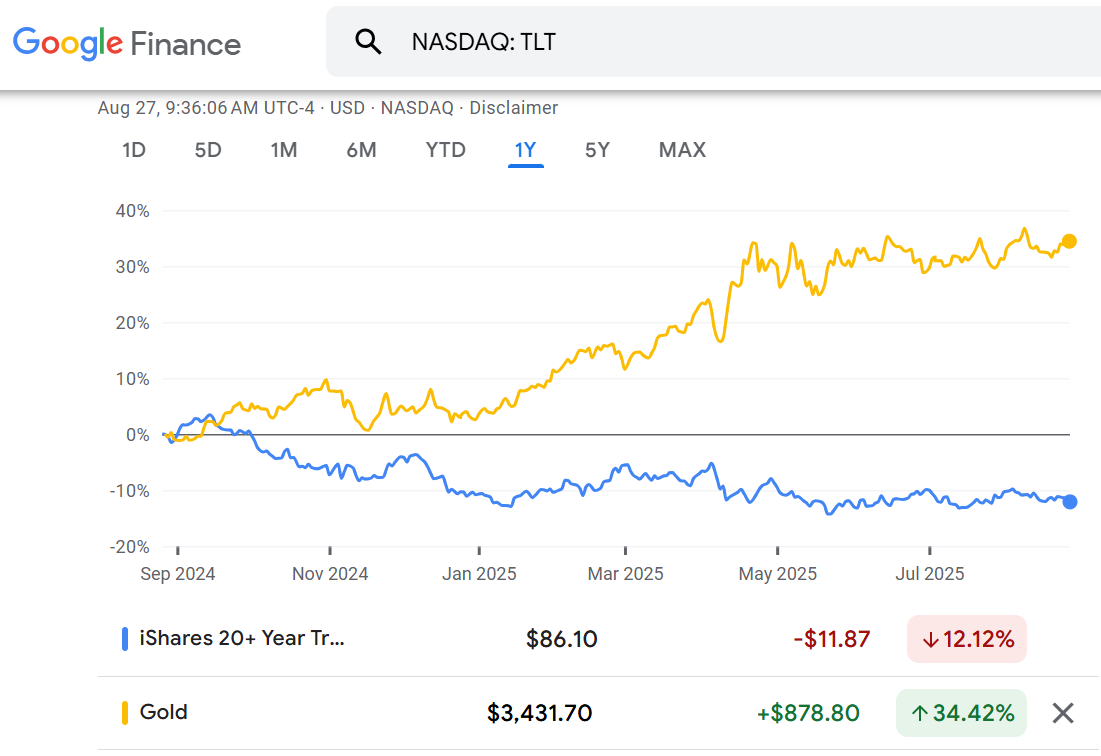The height and width of the screenshot is (756, 1101).
Task: Click the Mar 2025 axis label
Action: pyautogui.click(x=626, y=573)
